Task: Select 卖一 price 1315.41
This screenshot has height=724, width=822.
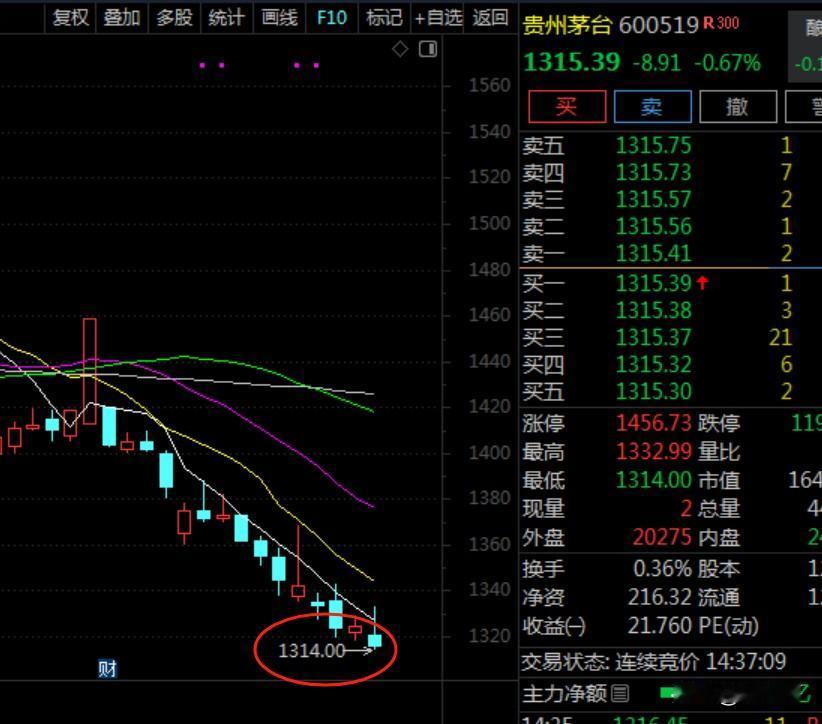Action: (x=654, y=254)
